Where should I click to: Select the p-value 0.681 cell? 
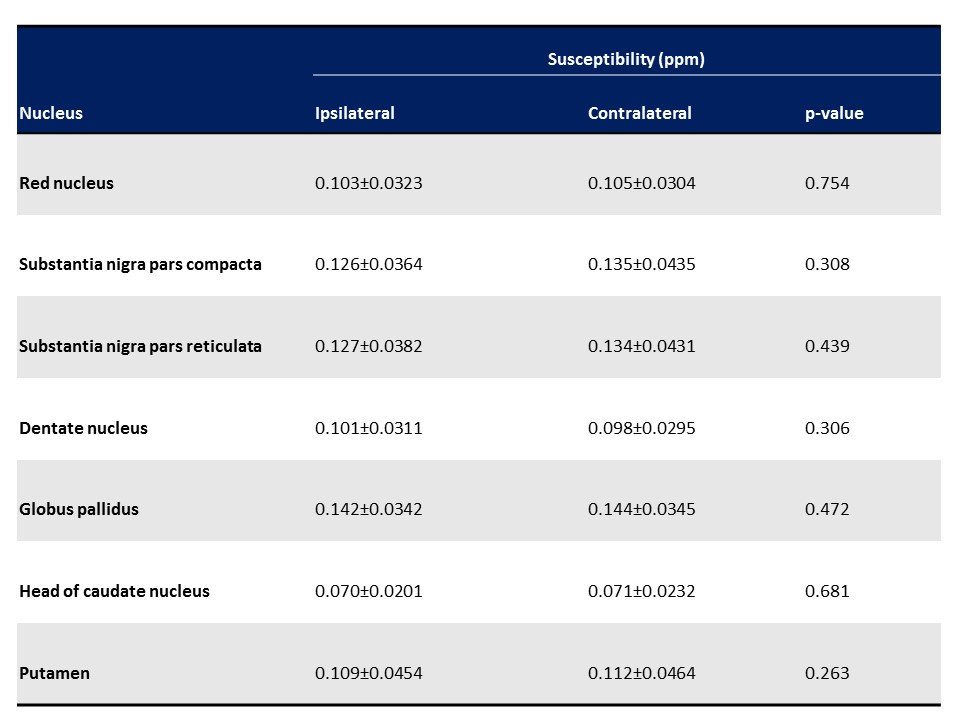826,591
